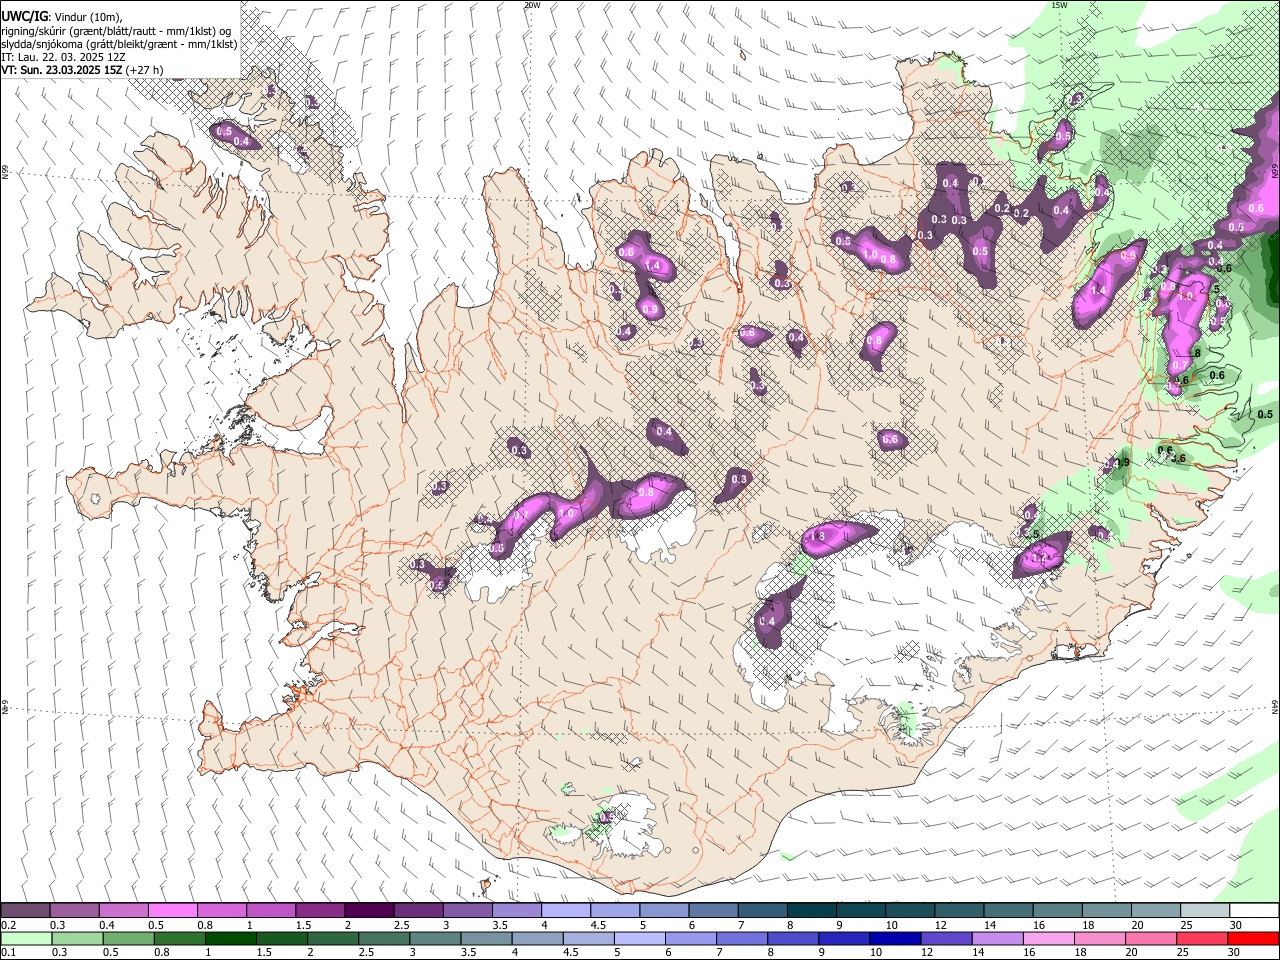Click the deep navy 10–12 rain legend swatch
The image size is (1280, 960).
point(895,939)
